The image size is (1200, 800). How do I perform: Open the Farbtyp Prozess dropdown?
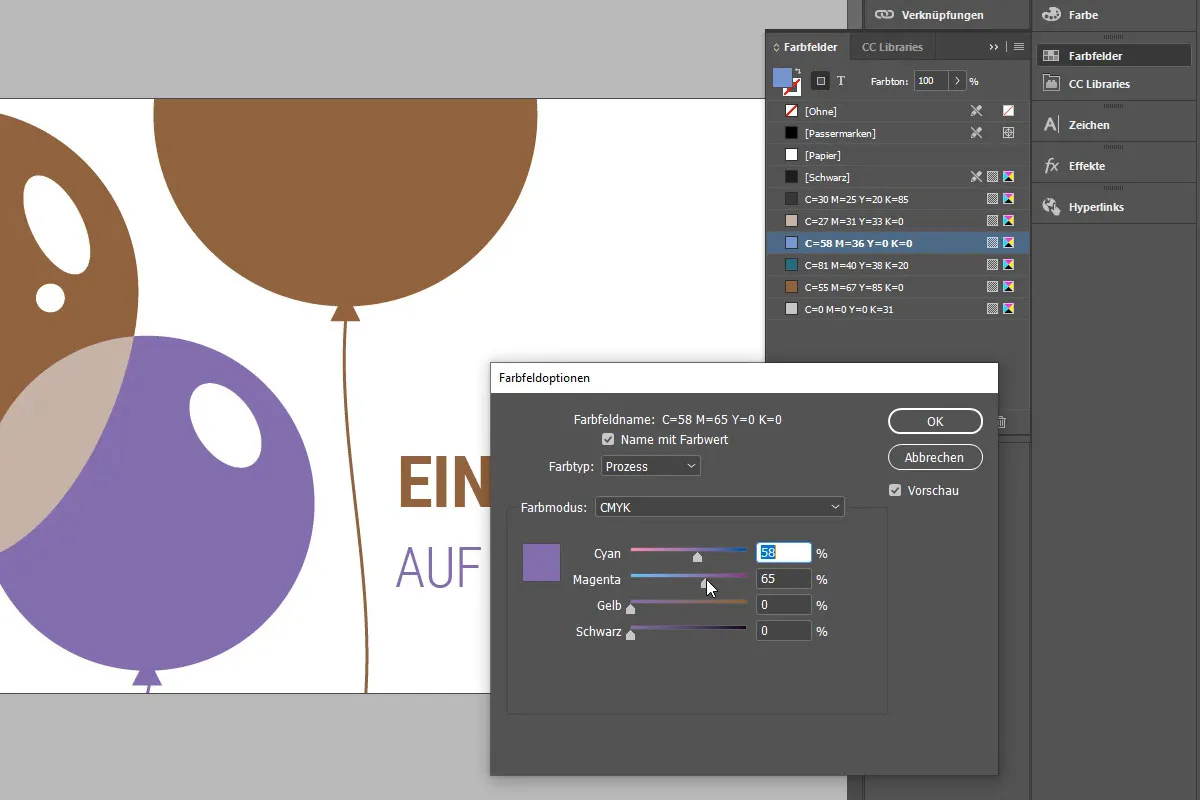pyautogui.click(x=650, y=466)
